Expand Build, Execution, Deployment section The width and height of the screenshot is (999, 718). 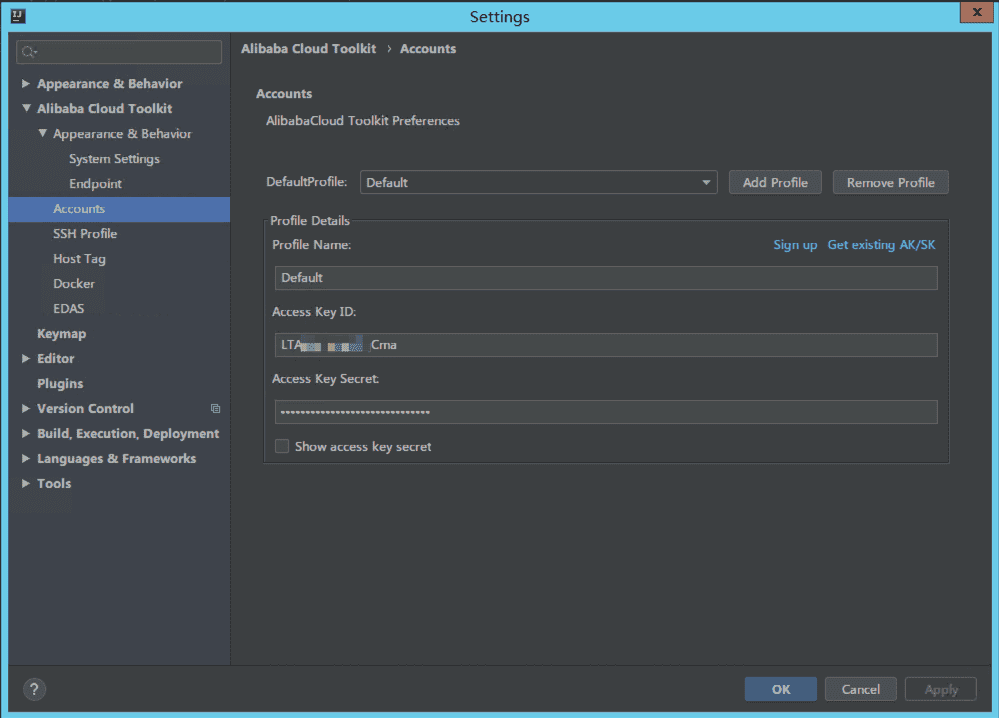[26, 434]
